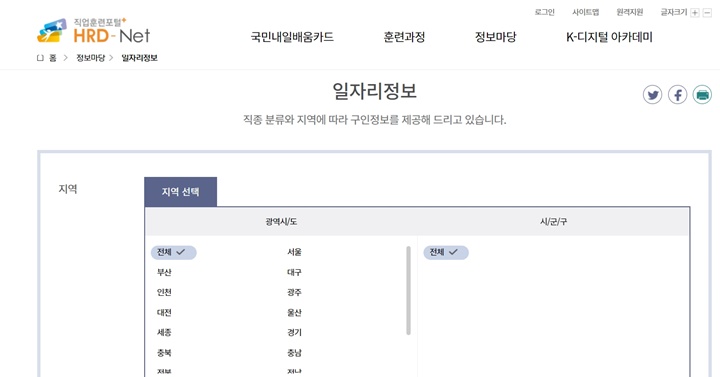Open 국민내일배움카드 menu

(292, 37)
